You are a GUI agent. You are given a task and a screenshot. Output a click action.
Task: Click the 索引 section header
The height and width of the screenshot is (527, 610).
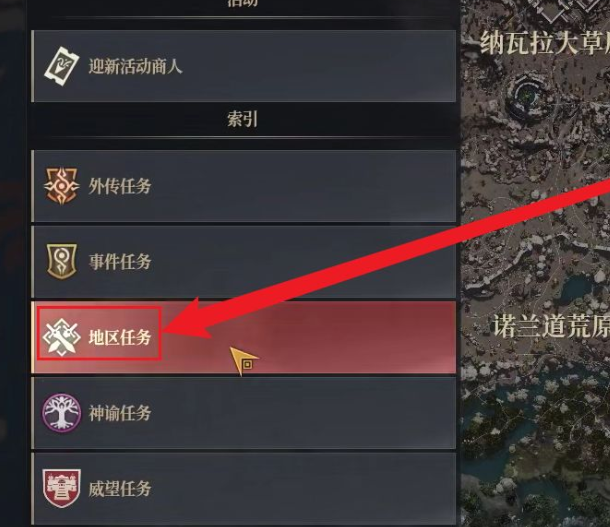tap(242, 119)
